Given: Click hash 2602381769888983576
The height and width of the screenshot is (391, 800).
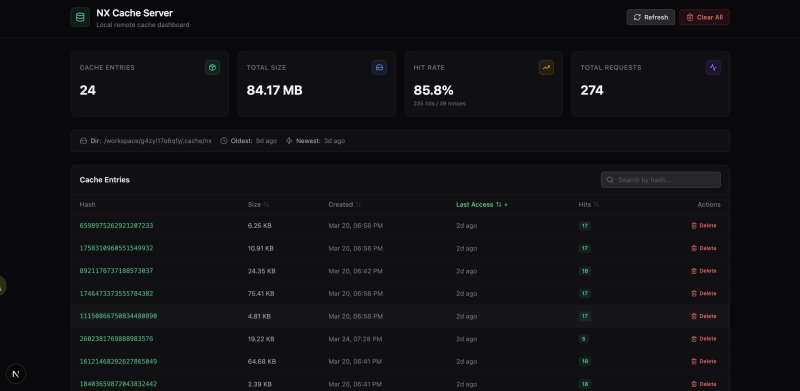Looking at the screenshot, I should coord(116,339).
